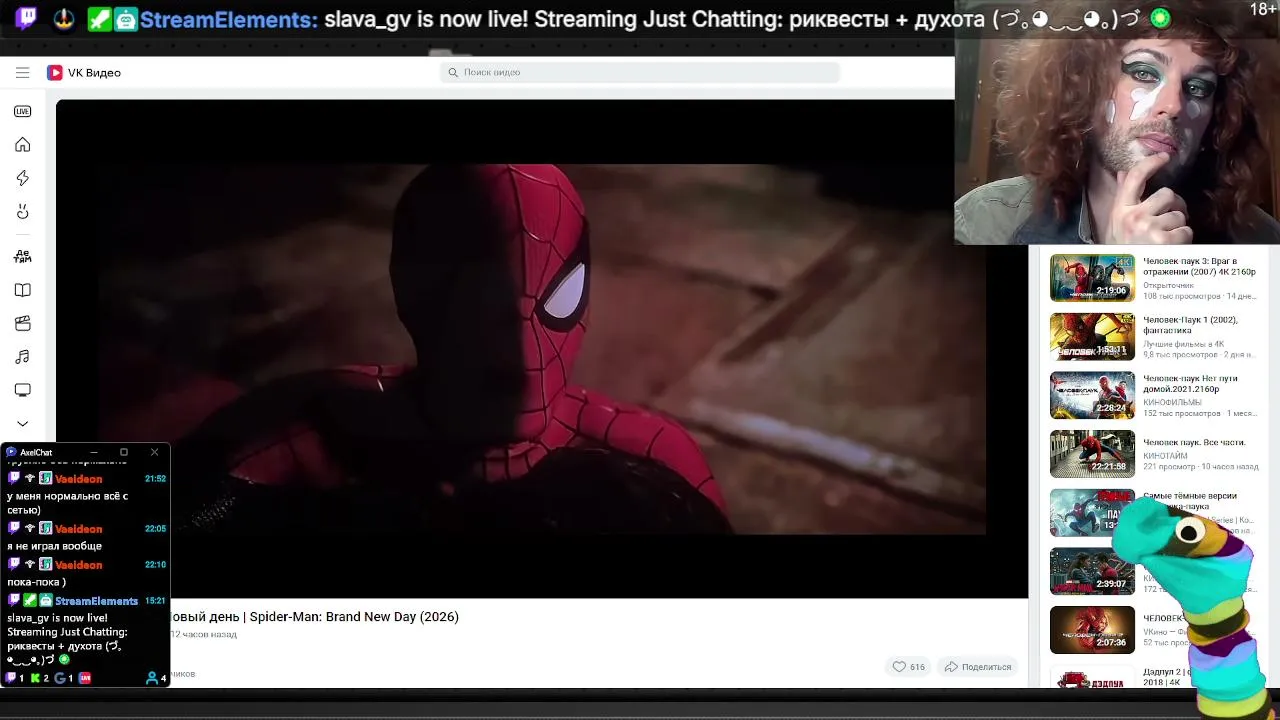Minimize the AxelChat window
1280x720 pixels.
93,452
